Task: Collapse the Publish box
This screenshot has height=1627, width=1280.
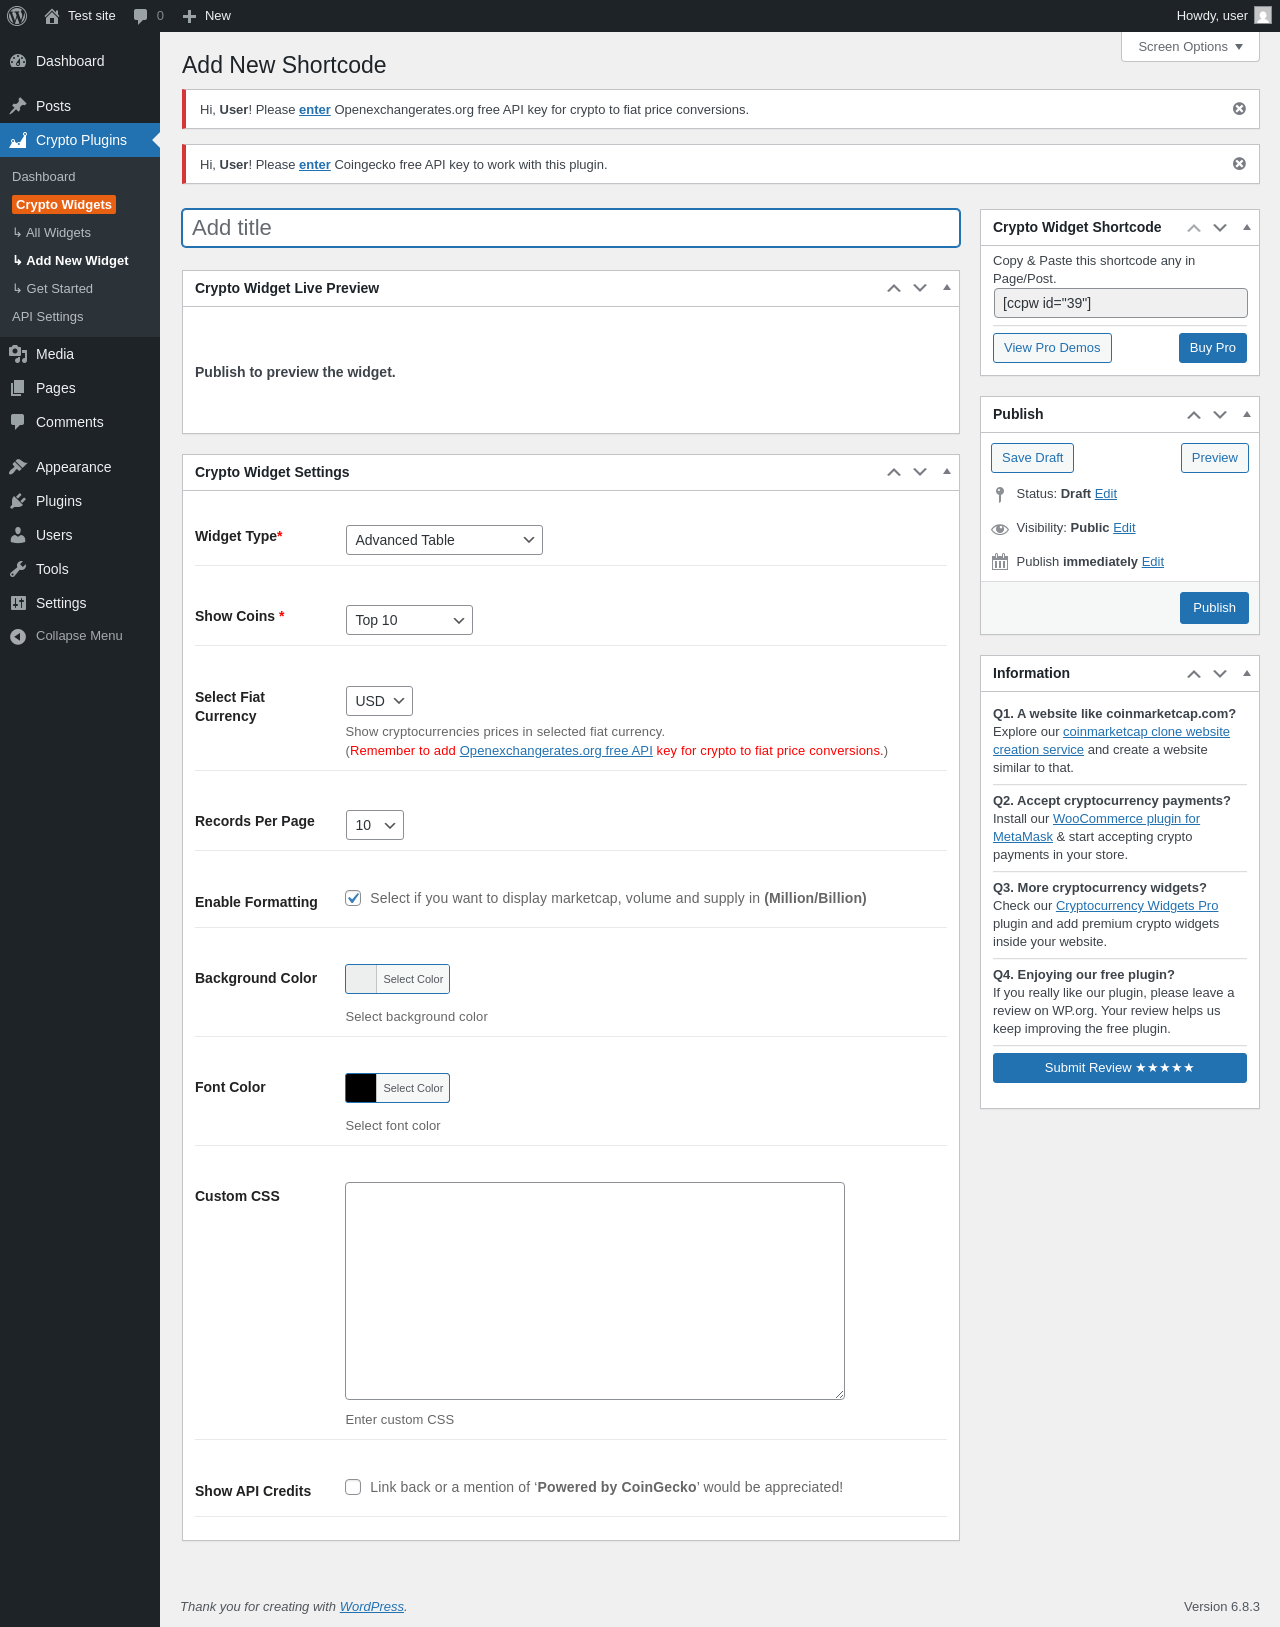Action: pyautogui.click(x=1247, y=415)
